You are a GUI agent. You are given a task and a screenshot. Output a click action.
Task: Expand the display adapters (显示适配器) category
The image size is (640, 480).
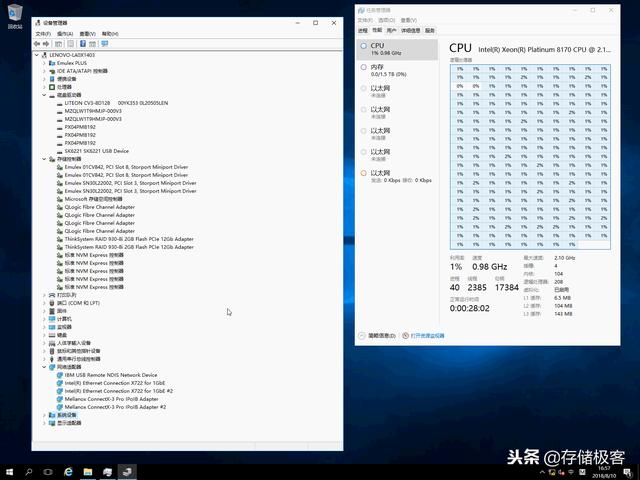click(x=44, y=423)
